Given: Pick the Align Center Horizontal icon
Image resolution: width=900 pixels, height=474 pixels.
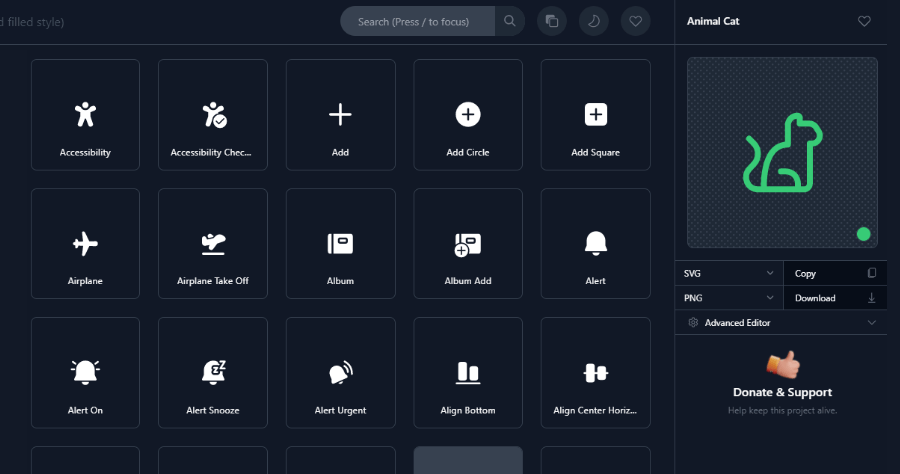Looking at the screenshot, I should click(595, 372).
